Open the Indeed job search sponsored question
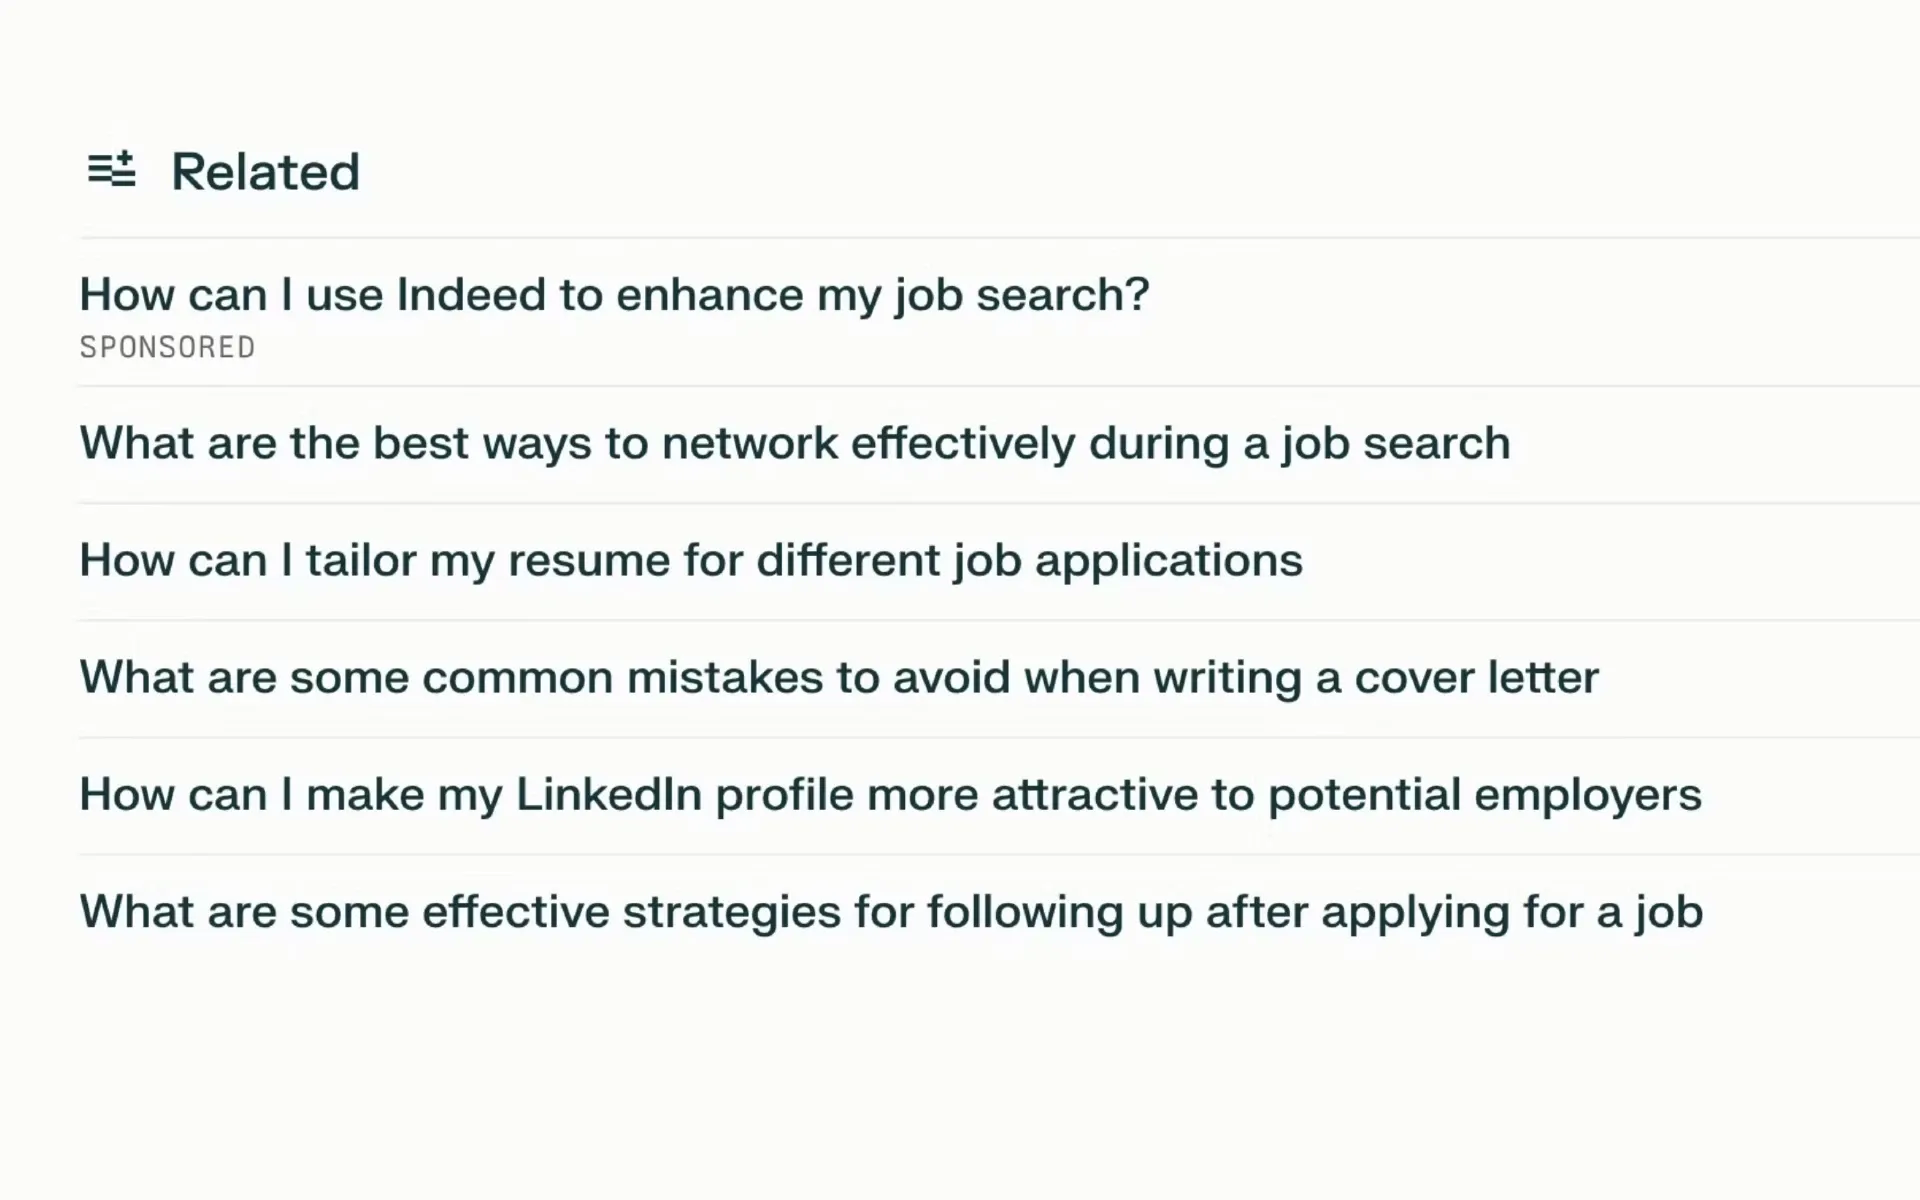The height and width of the screenshot is (1200, 1920). (x=614, y=295)
